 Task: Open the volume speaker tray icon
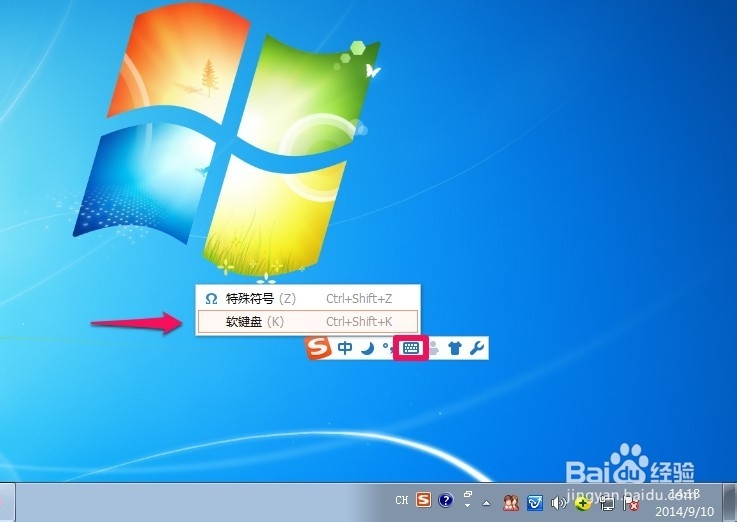pos(558,503)
